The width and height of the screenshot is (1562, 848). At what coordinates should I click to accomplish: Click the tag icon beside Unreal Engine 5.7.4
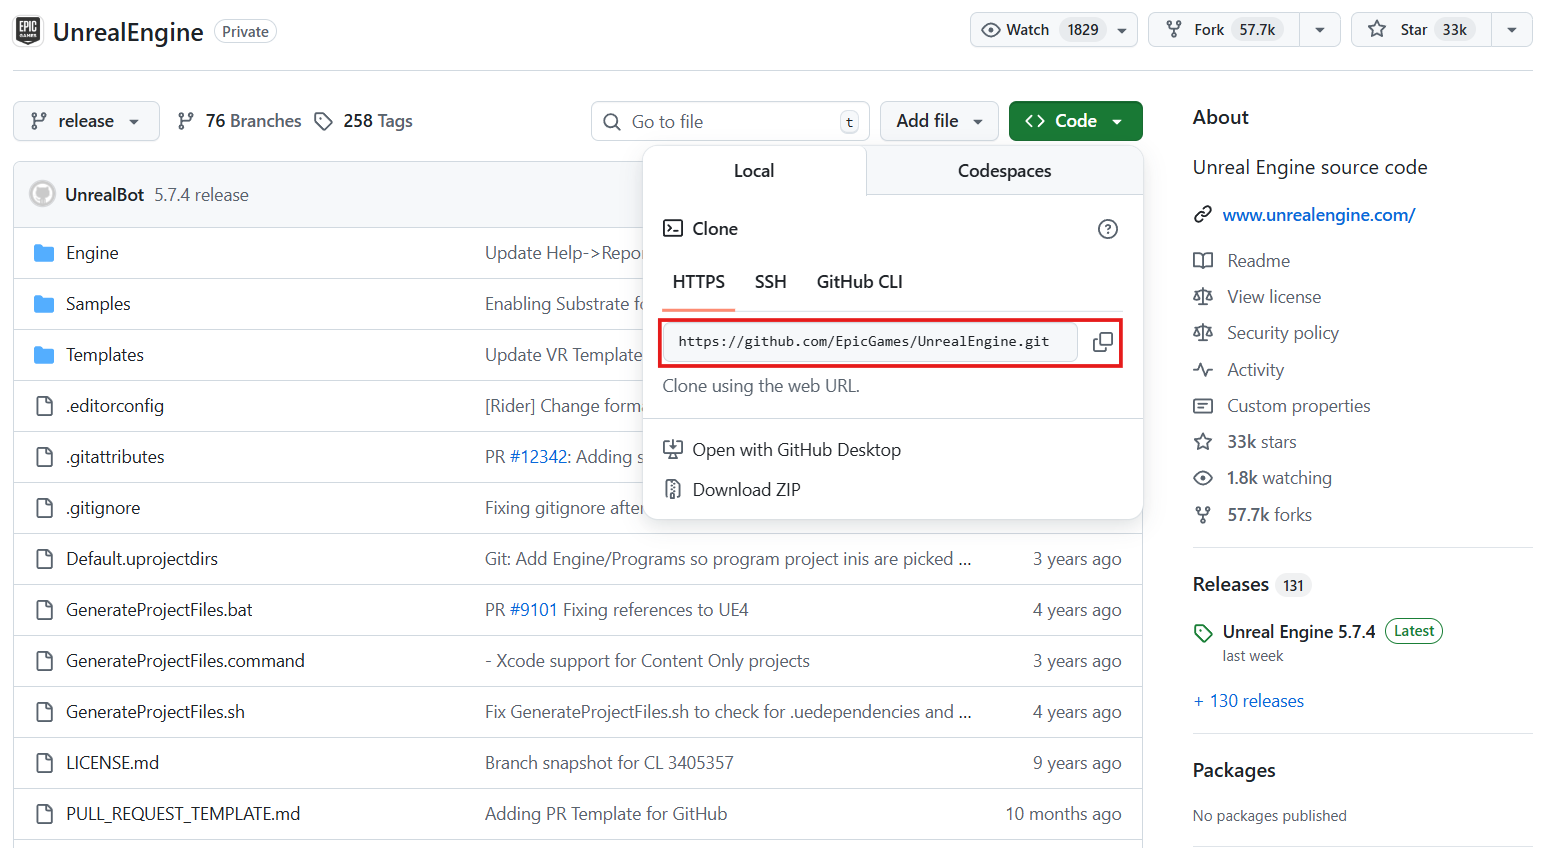[1203, 633]
